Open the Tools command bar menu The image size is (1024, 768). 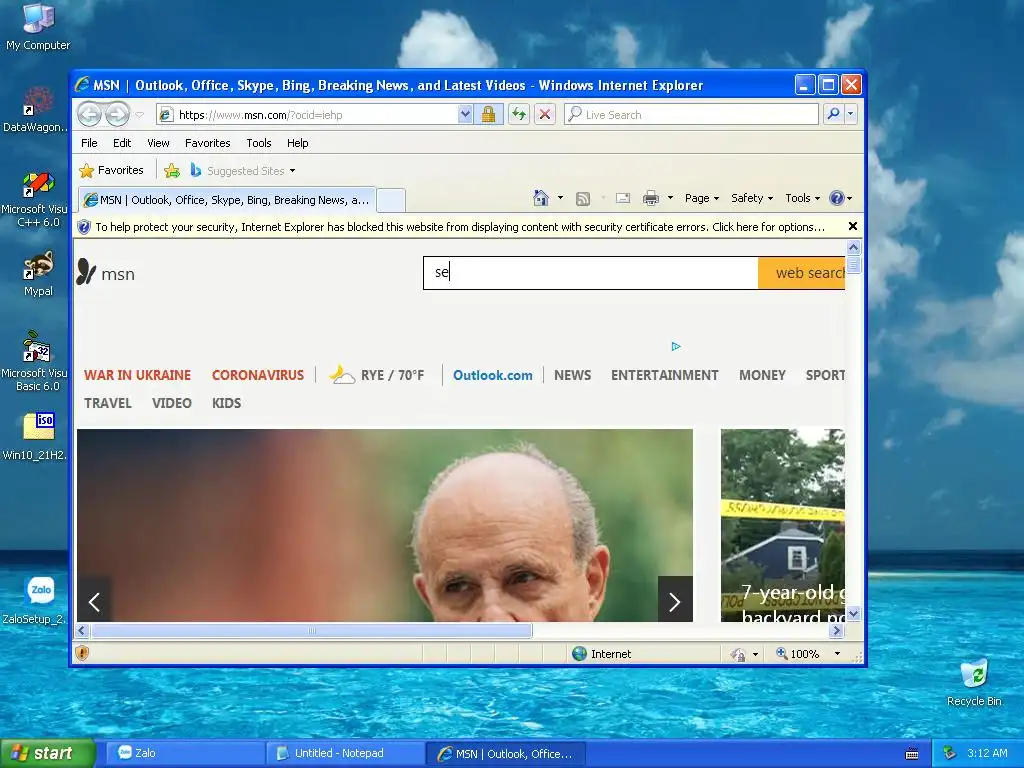pos(802,198)
